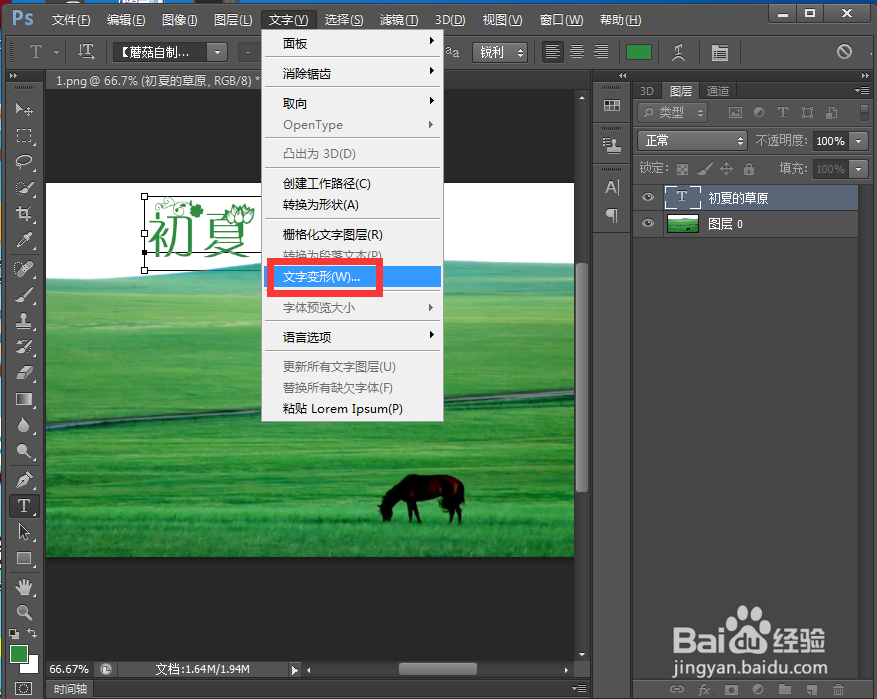Click the center text alignment button
Viewport: 877px width, 699px height.
tap(575, 52)
